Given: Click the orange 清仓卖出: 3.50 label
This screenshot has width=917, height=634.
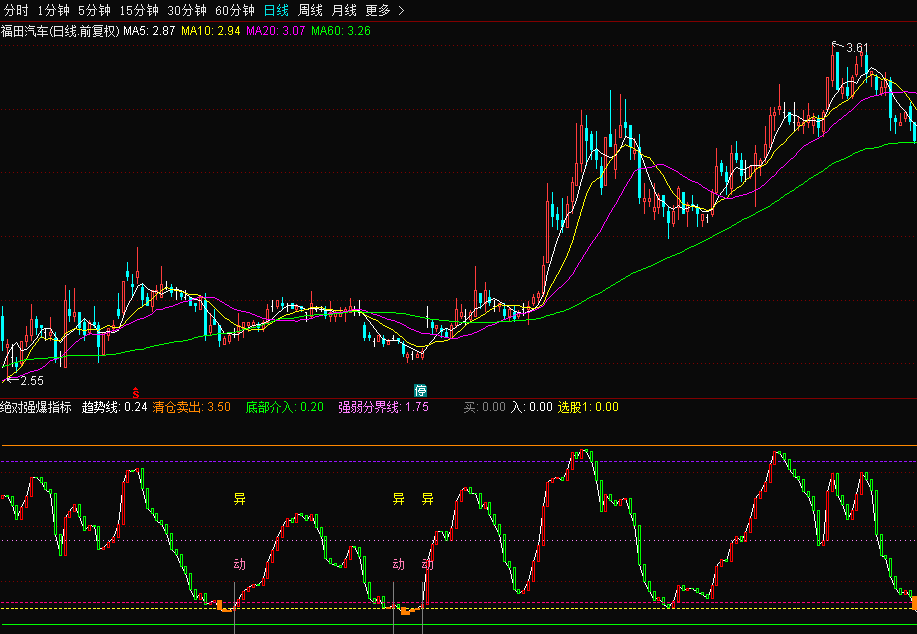Looking at the screenshot, I should point(192,407).
